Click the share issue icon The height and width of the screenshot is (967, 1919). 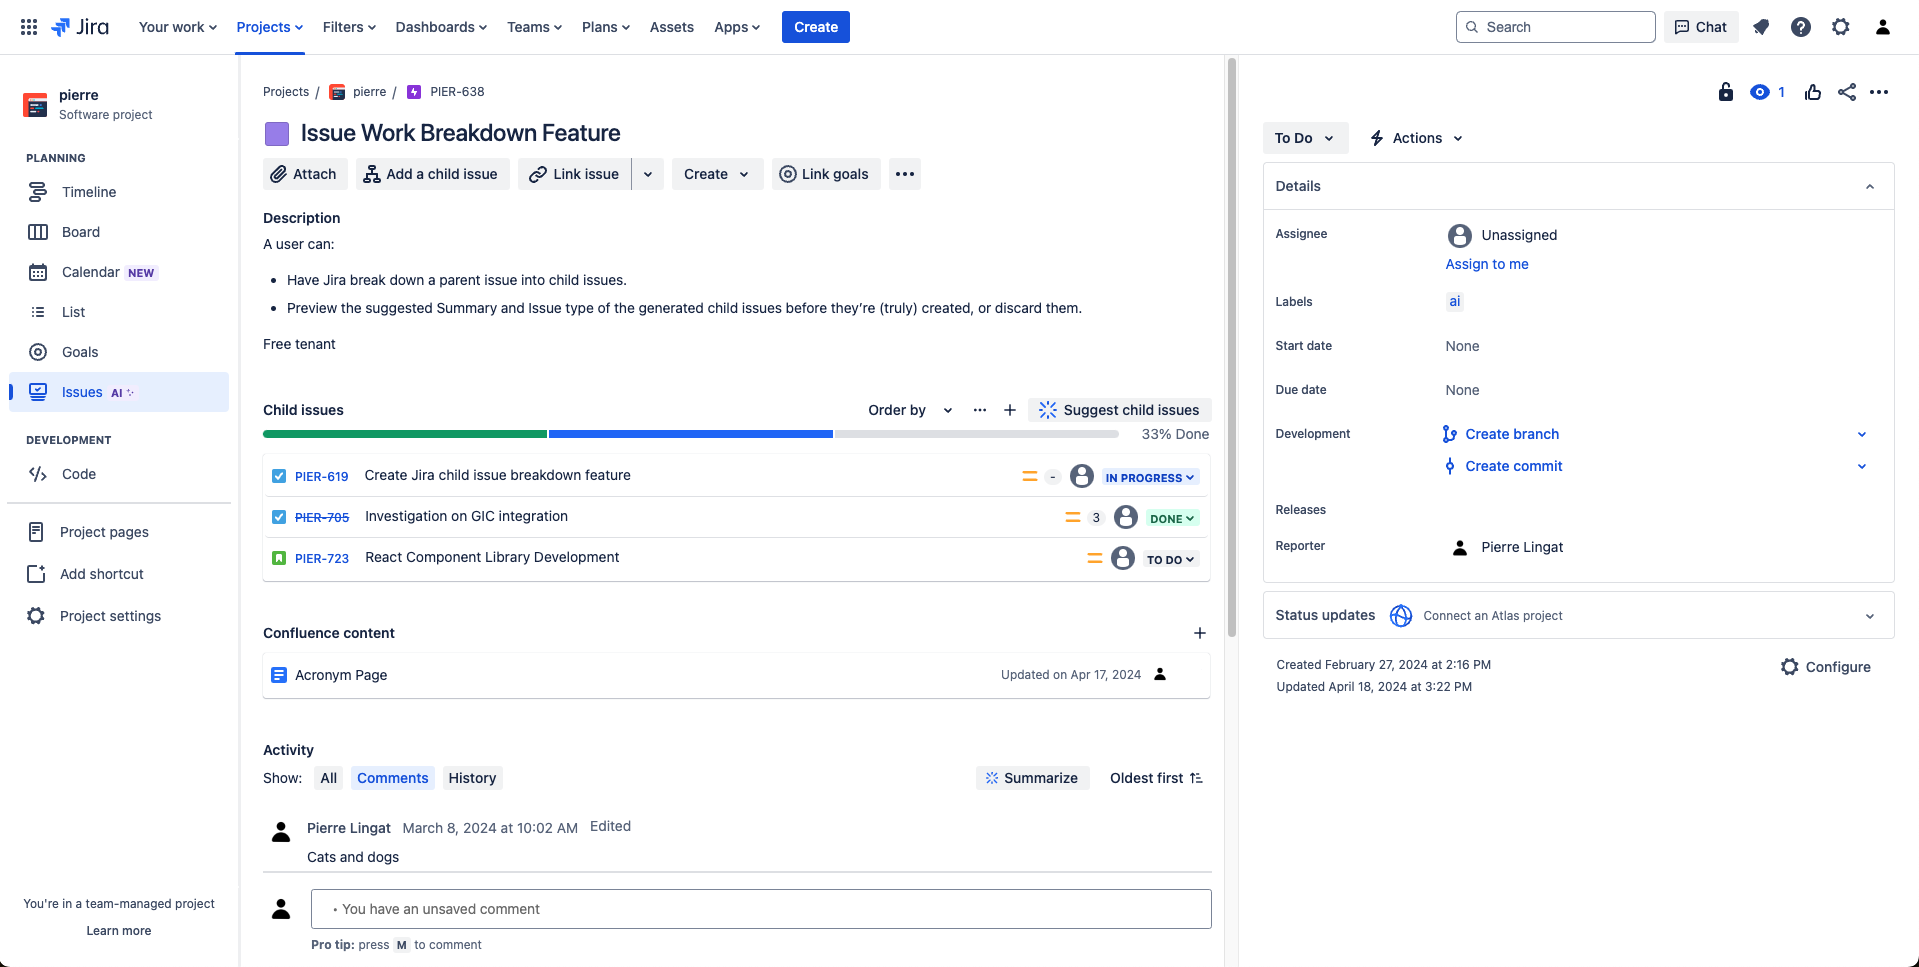click(x=1847, y=92)
